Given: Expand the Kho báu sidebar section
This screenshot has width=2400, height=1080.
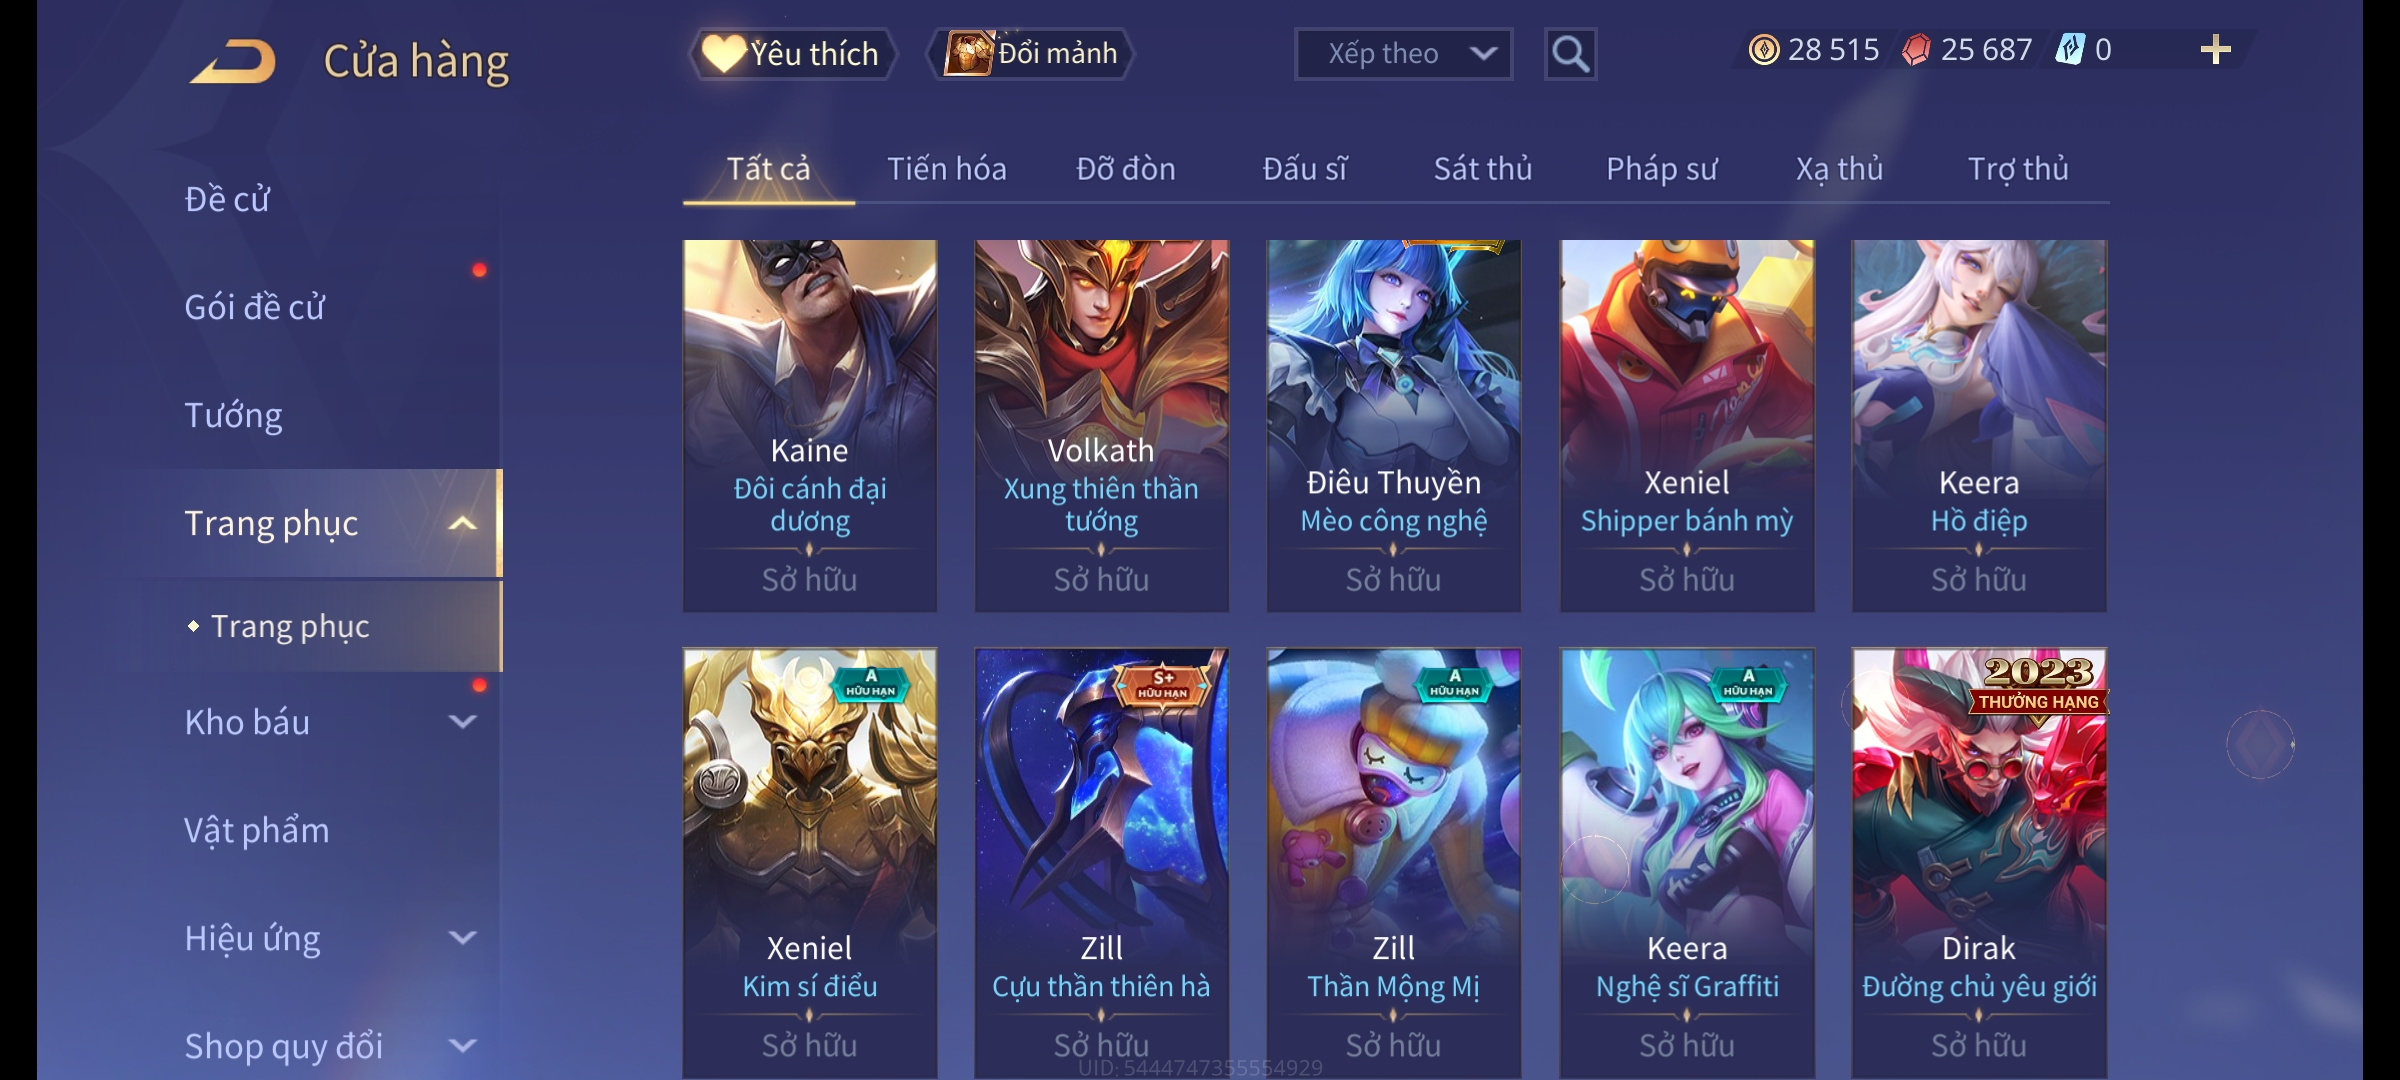Looking at the screenshot, I should point(463,721).
